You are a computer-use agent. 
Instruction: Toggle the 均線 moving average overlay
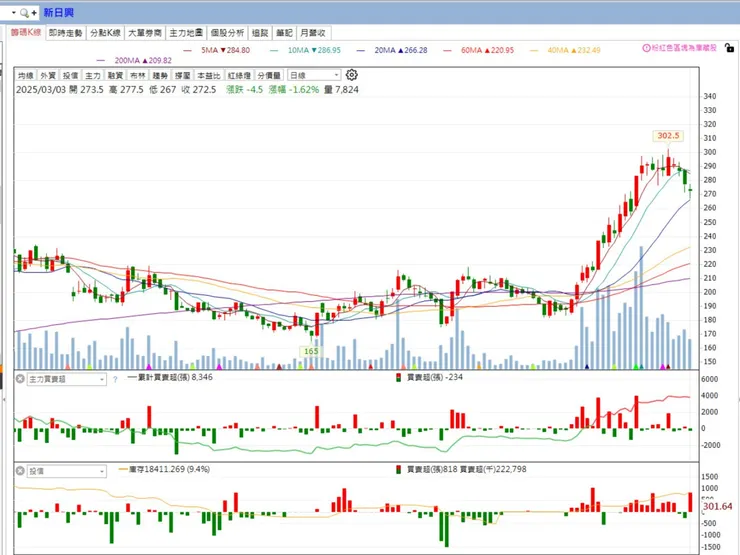pyautogui.click(x=25, y=75)
